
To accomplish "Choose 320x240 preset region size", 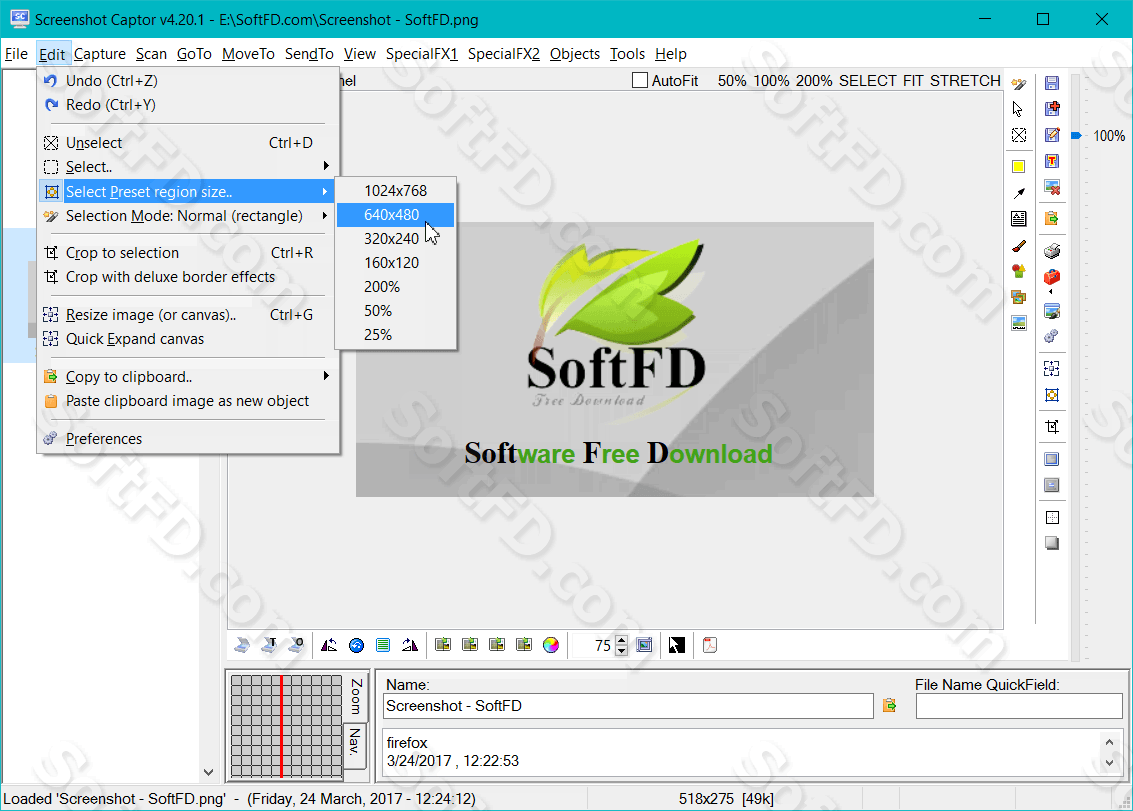I will coord(395,239).
